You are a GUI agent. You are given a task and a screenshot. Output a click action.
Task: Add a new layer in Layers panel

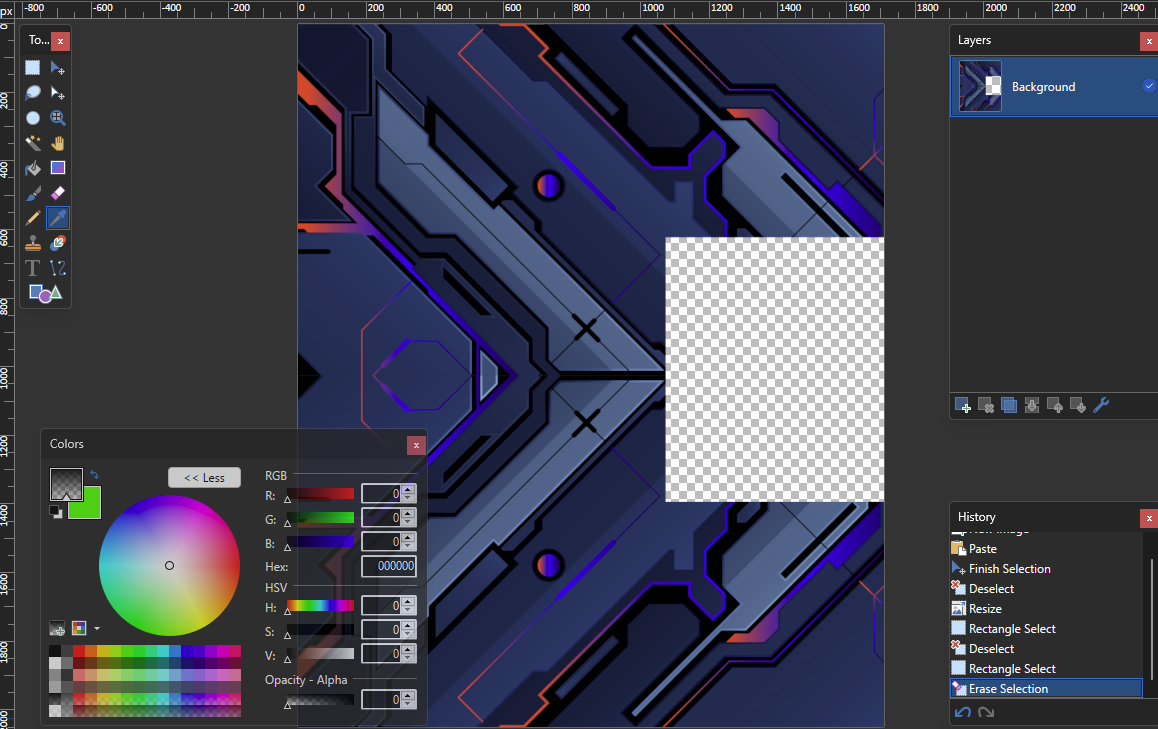(962, 405)
